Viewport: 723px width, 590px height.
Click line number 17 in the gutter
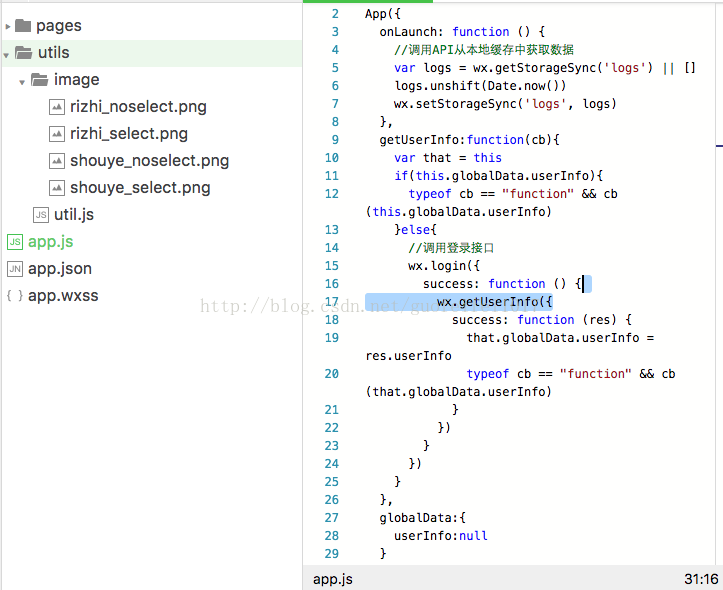click(332, 302)
